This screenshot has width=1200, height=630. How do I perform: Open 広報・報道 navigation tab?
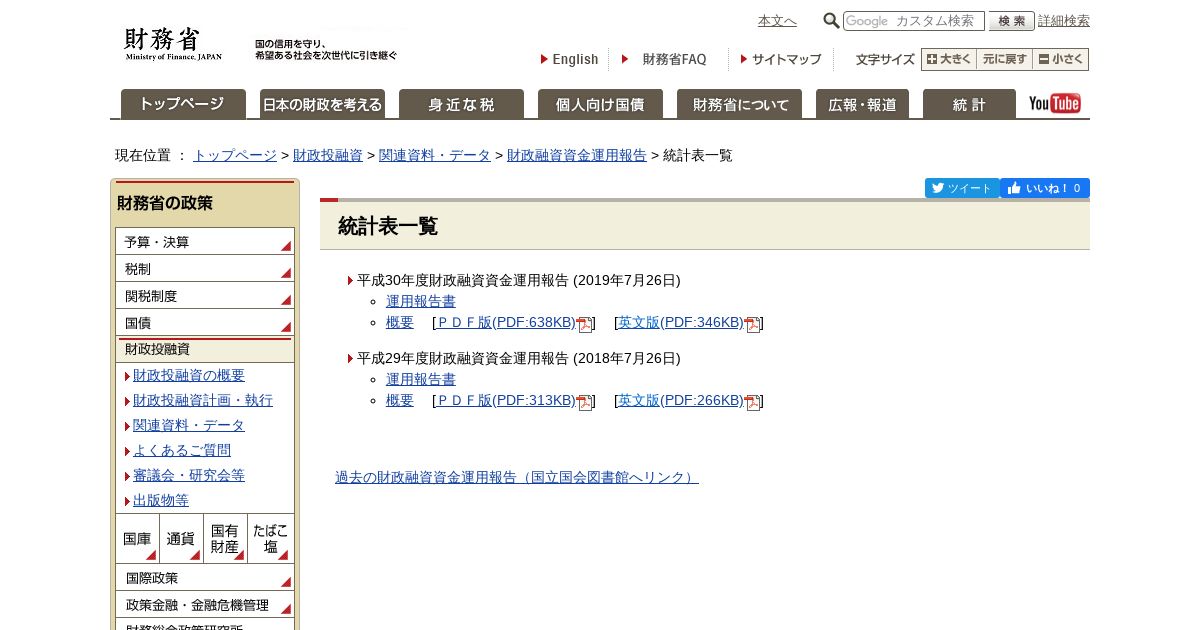pyautogui.click(x=862, y=104)
